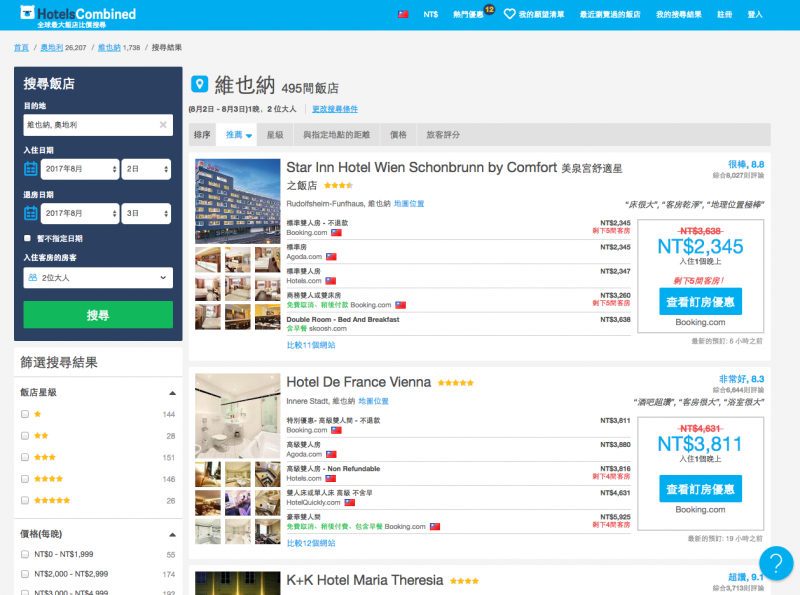Check the NT$0 - NT$1,999 price filter
The width and height of the screenshot is (800, 595).
pyautogui.click(x=25, y=554)
